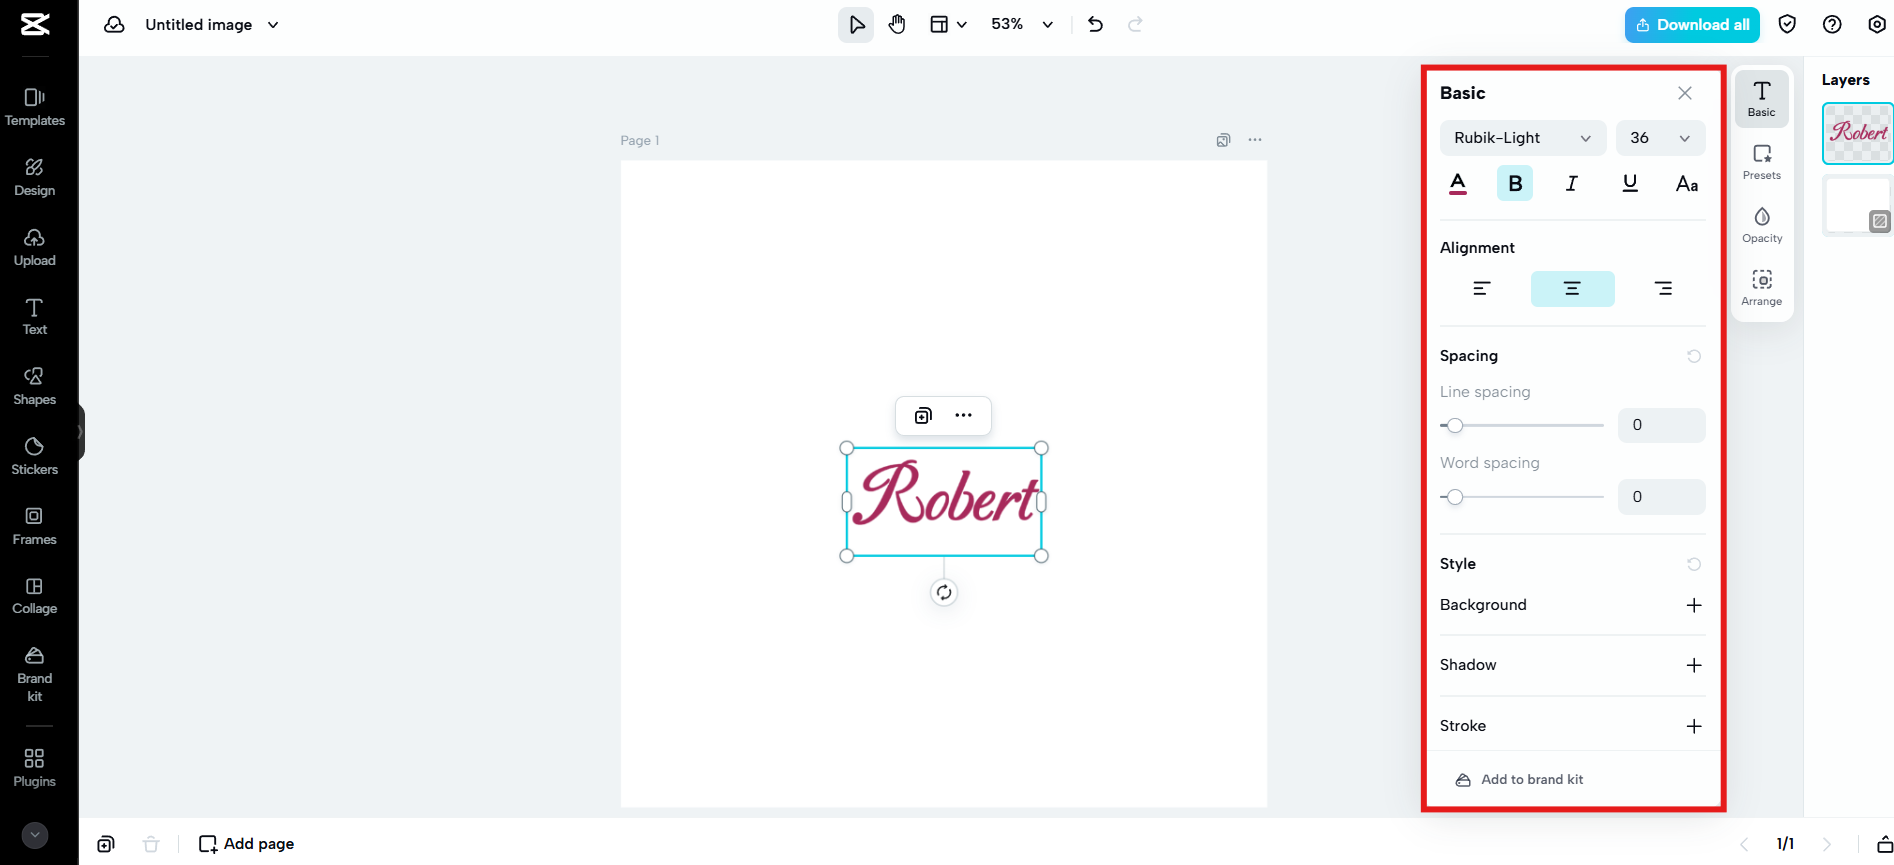1894x865 pixels.
Task: Open the settings gear icon
Action: click(x=1877, y=25)
